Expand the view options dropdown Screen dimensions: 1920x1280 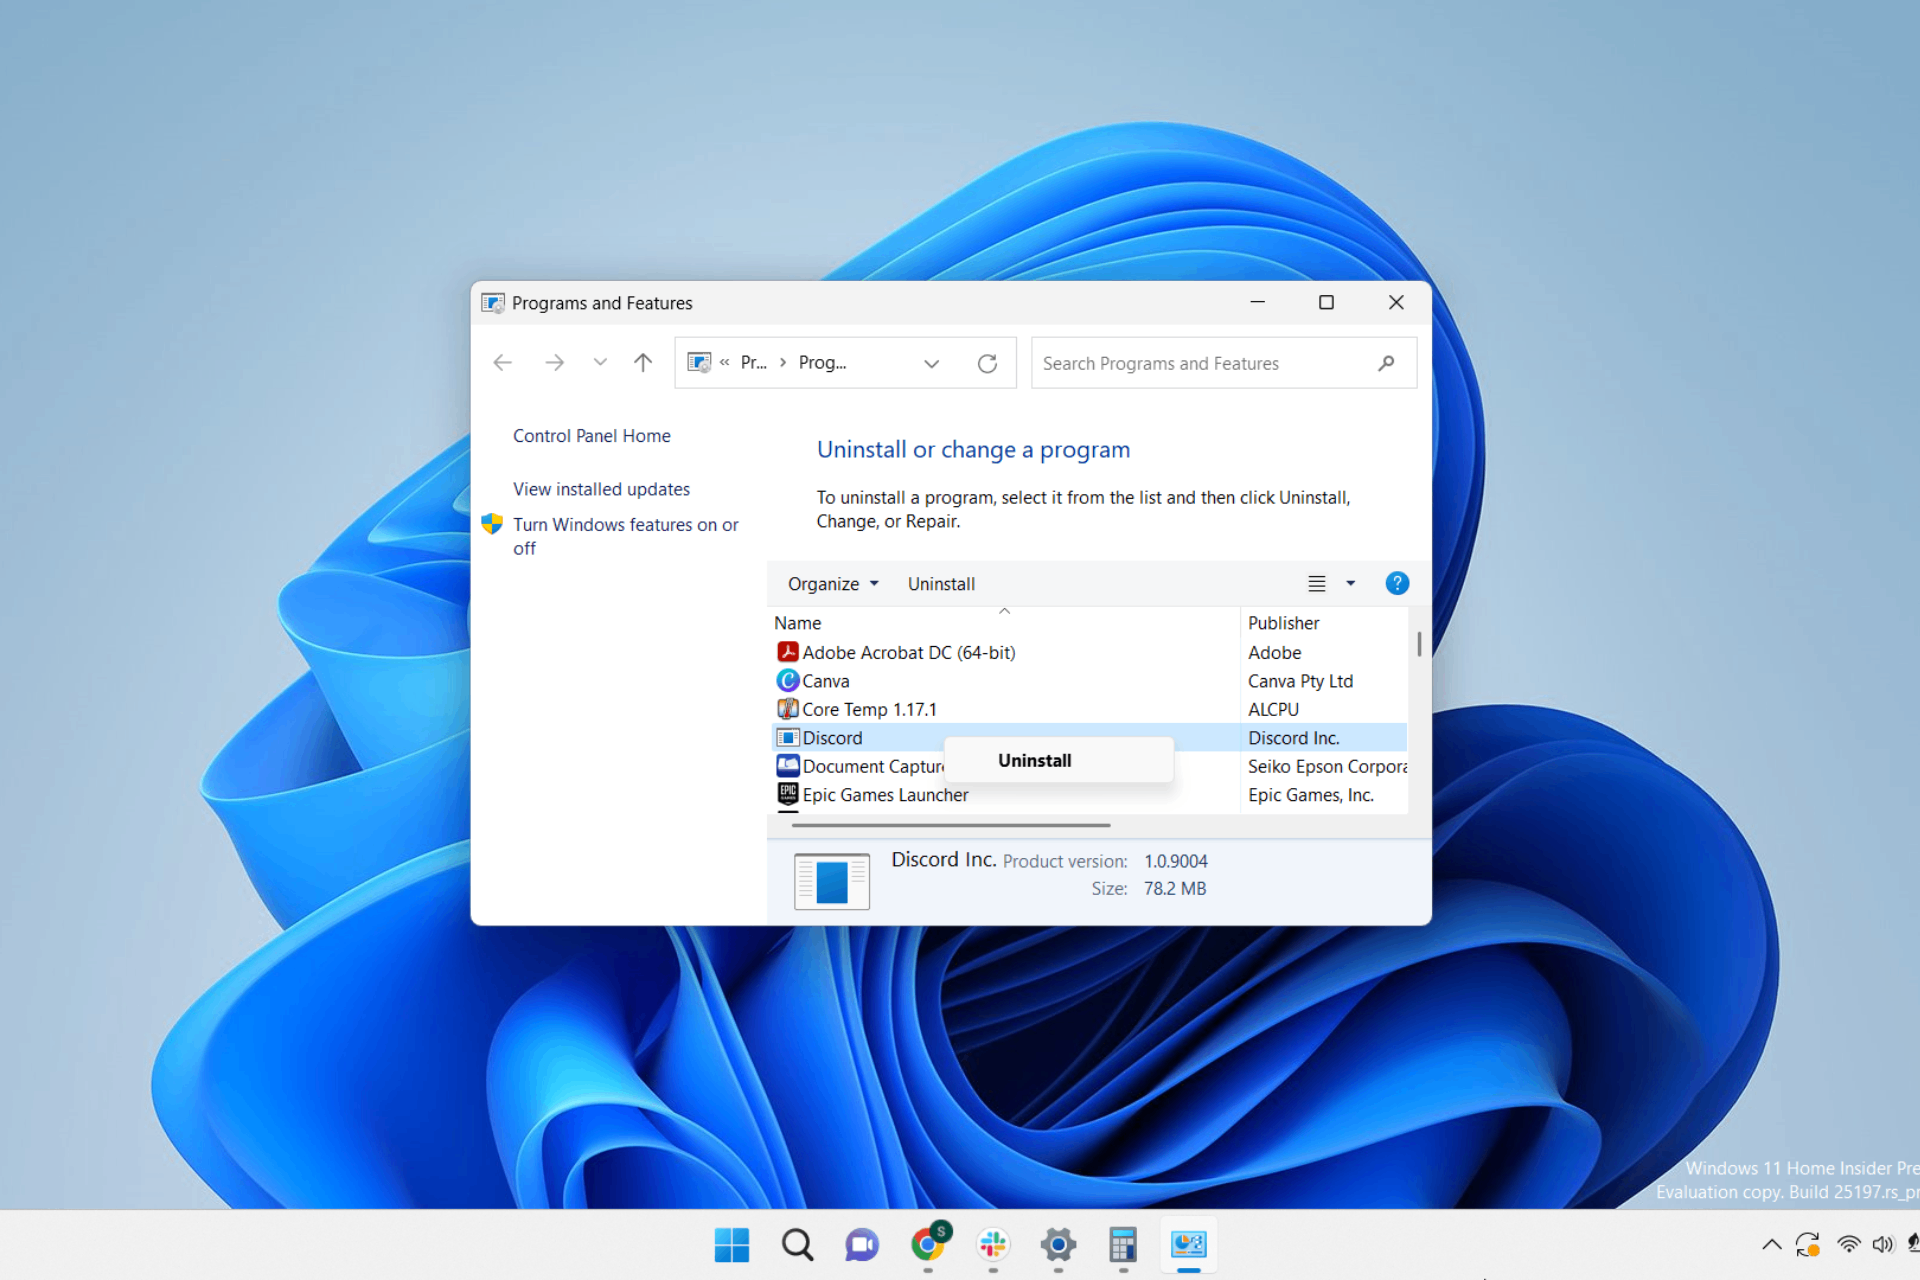tap(1347, 583)
